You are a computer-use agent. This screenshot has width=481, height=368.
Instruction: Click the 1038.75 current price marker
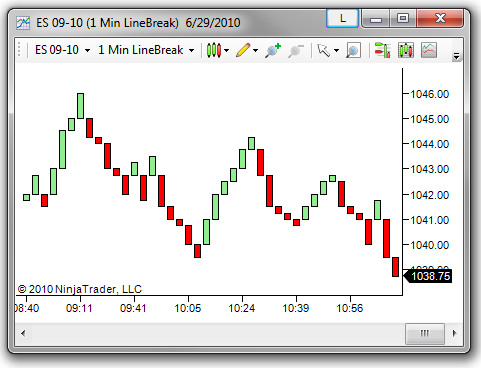coord(428,276)
